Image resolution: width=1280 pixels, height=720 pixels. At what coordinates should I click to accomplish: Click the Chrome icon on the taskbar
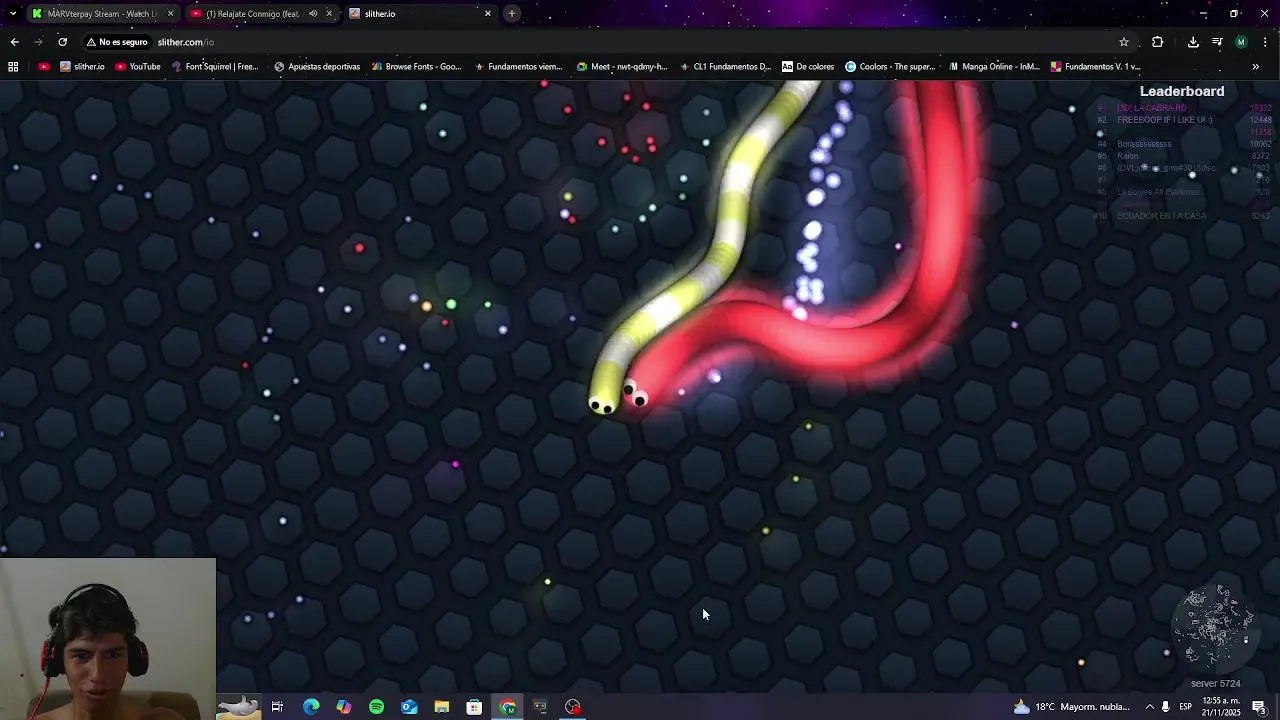[x=508, y=707]
